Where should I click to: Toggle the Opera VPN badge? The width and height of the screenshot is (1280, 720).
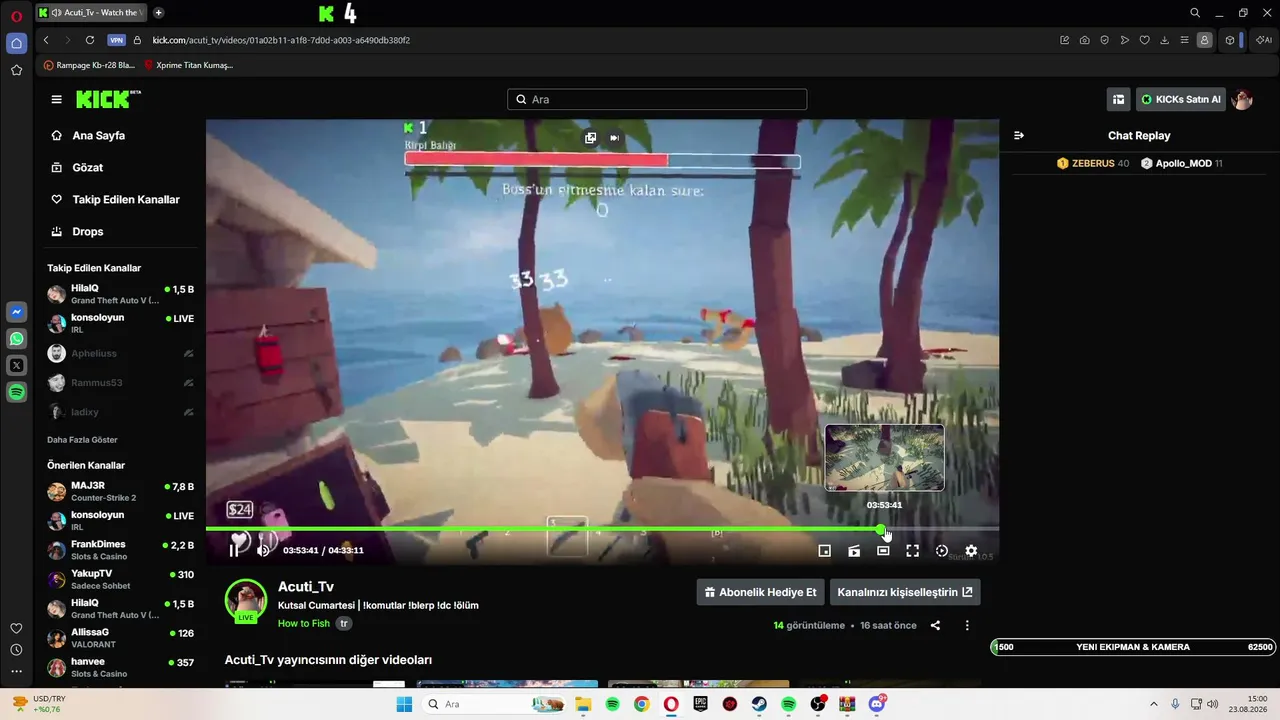pos(116,40)
